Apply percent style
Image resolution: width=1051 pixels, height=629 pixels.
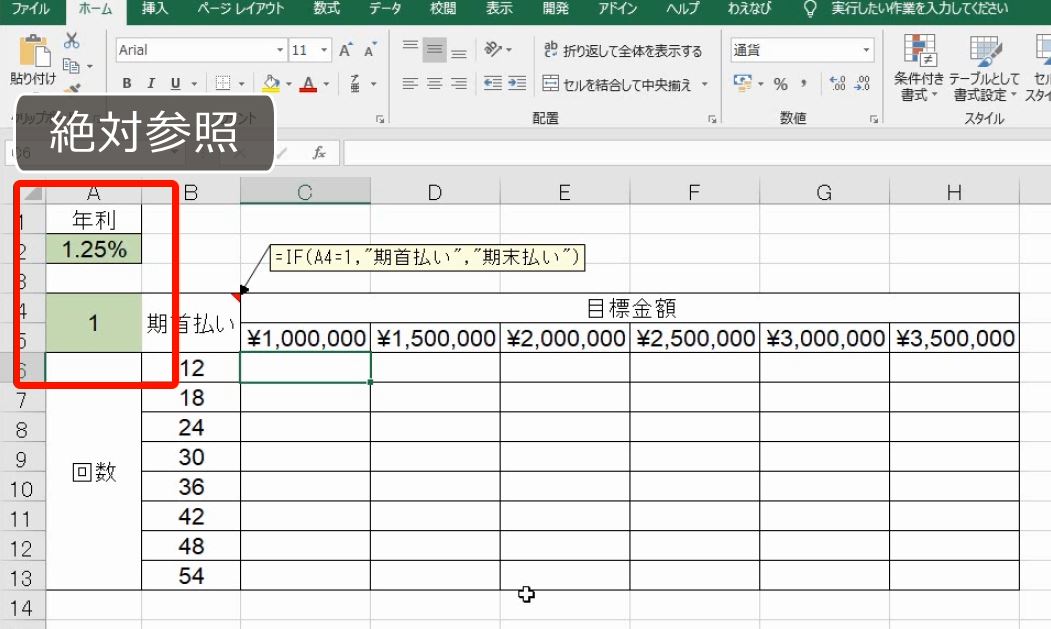[780, 84]
